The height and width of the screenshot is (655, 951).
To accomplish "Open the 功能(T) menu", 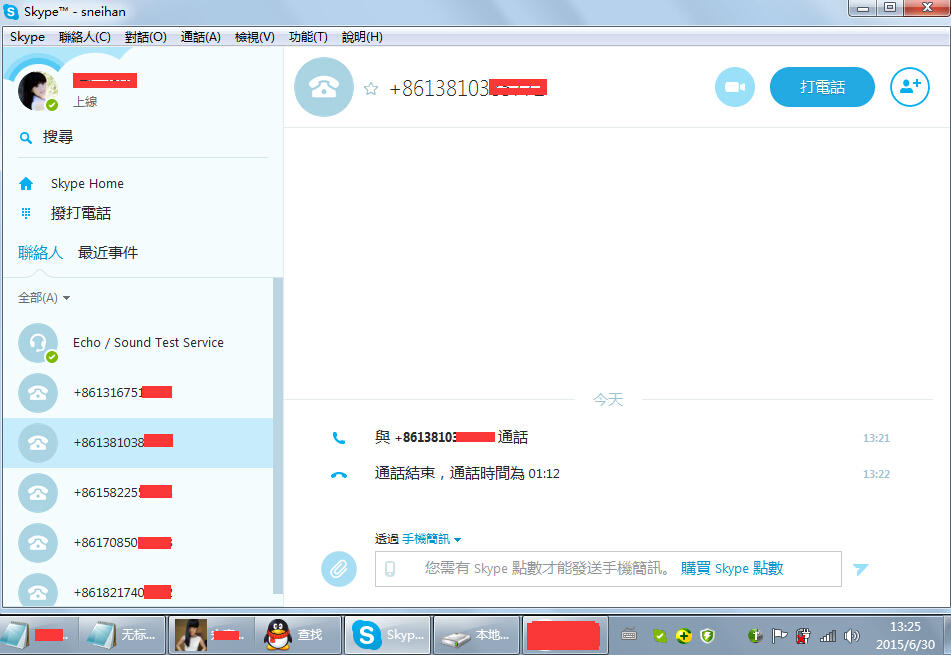I will tap(308, 37).
